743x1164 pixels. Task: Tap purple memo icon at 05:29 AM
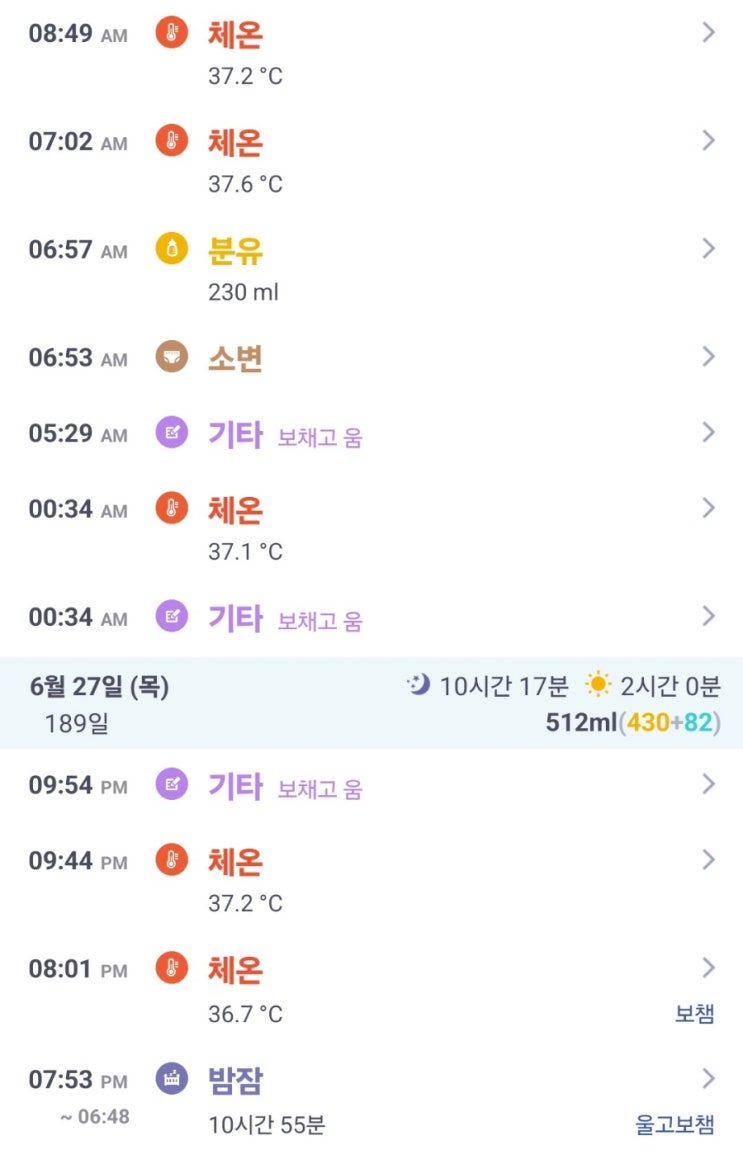tap(172, 433)
